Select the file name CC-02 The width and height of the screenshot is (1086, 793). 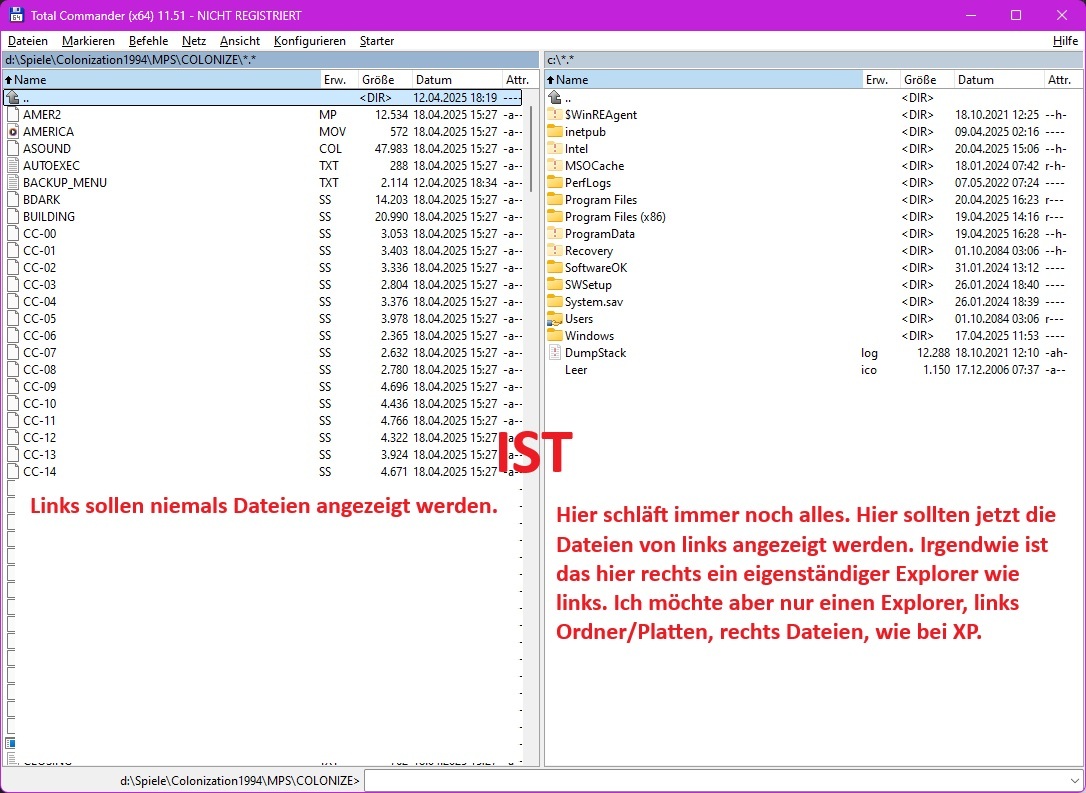39,267
